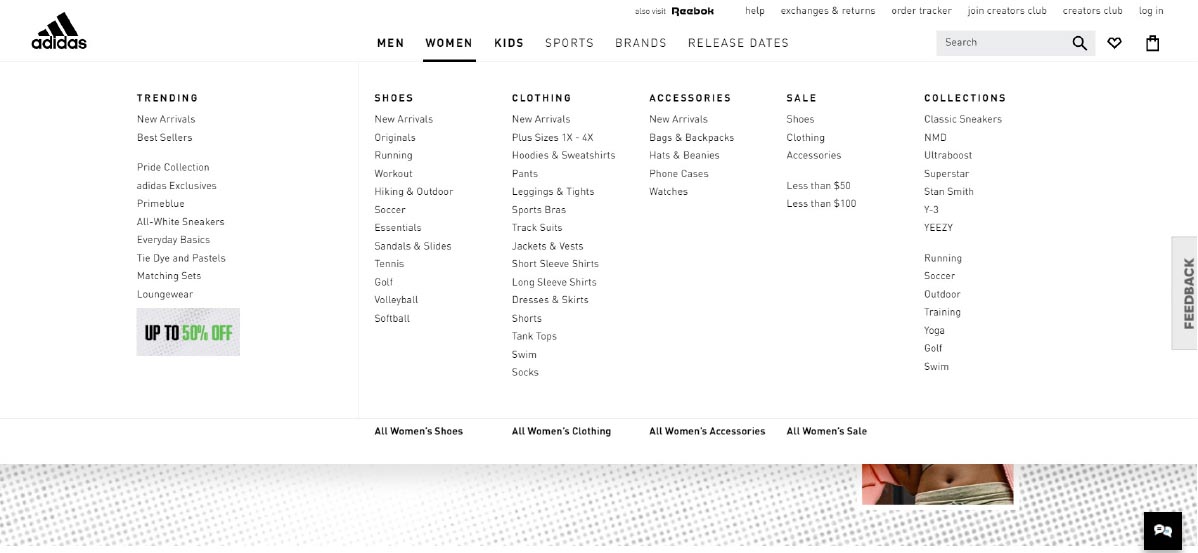Open All Women's Sale

coord(827,431)
